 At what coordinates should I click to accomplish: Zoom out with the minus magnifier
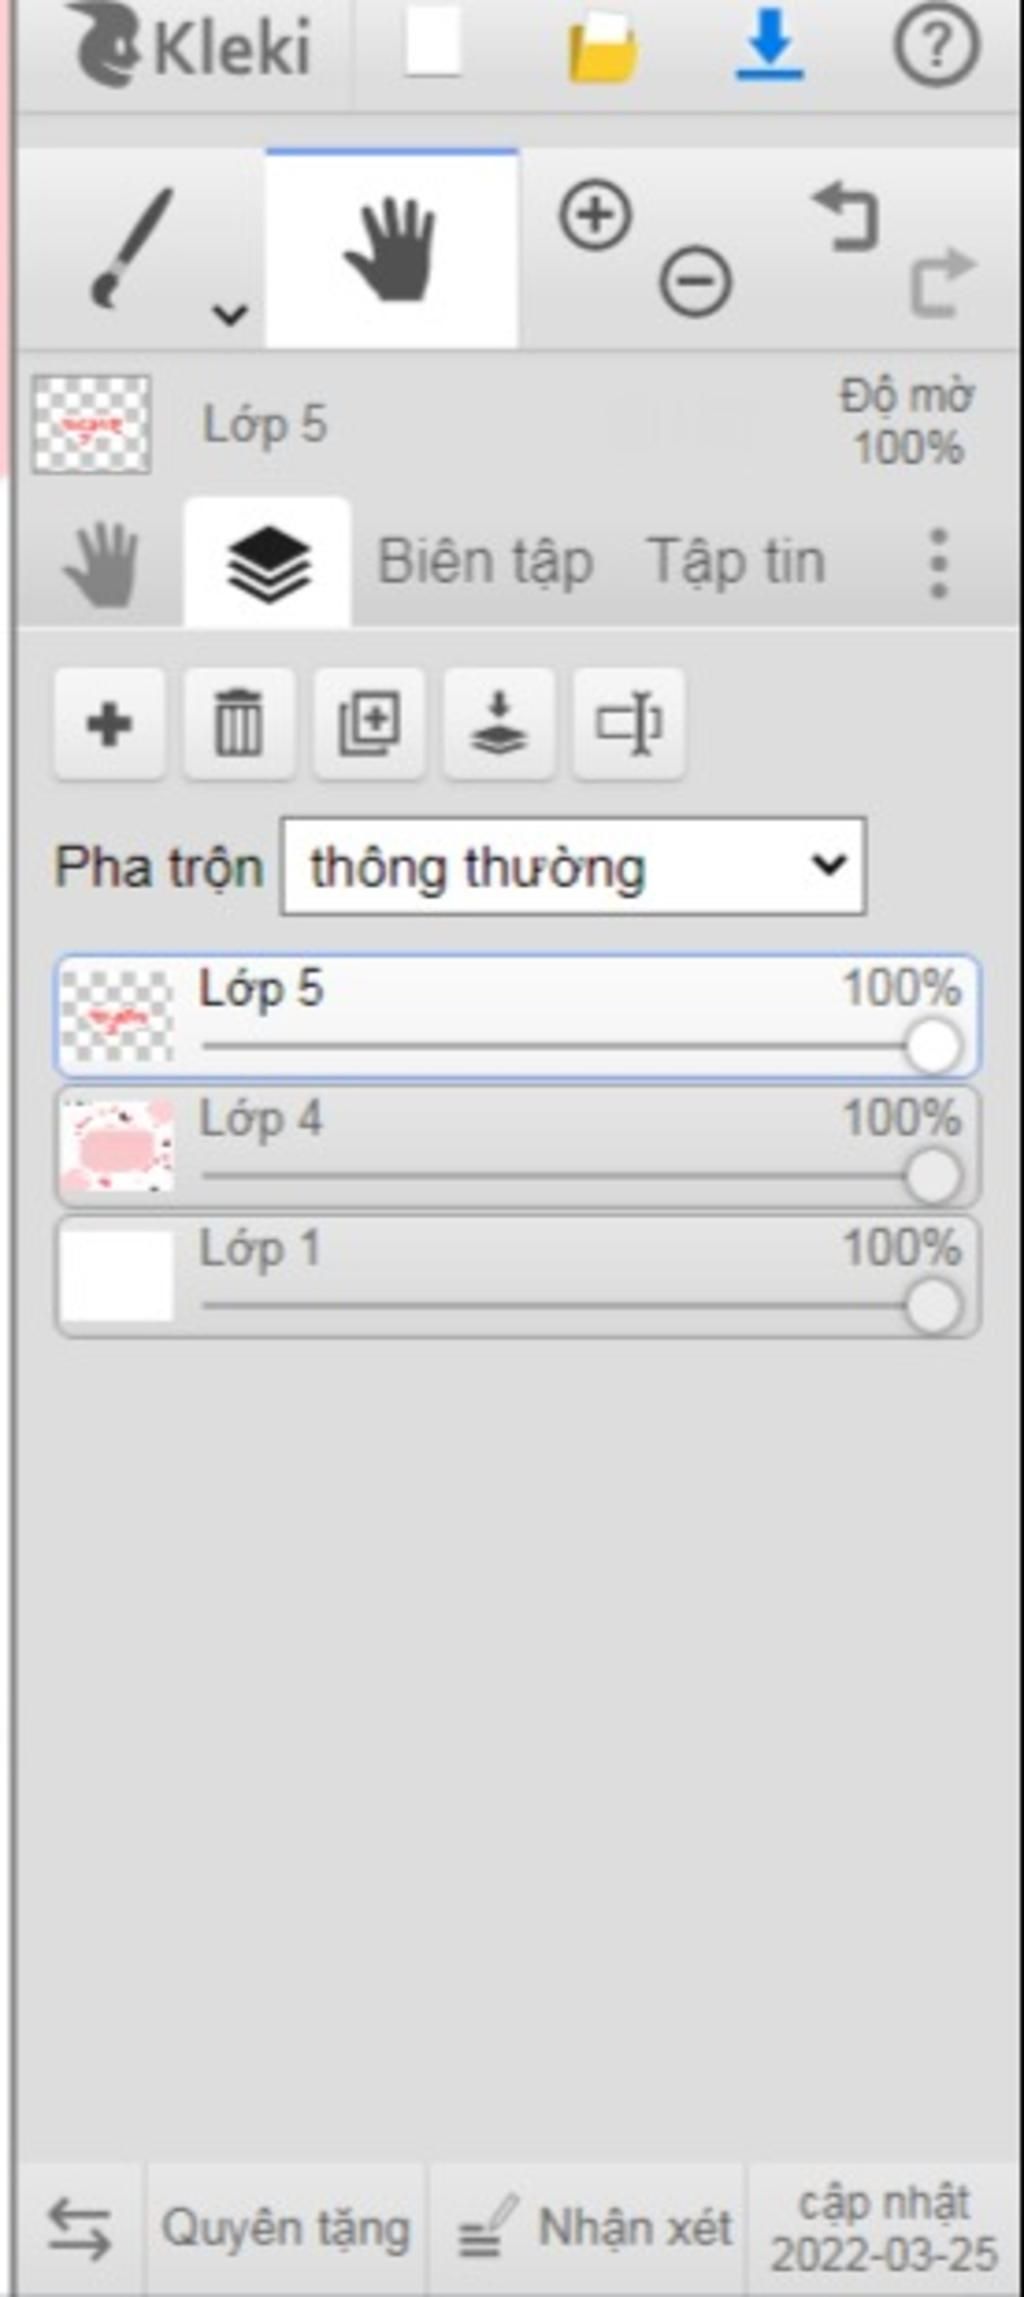695,281
